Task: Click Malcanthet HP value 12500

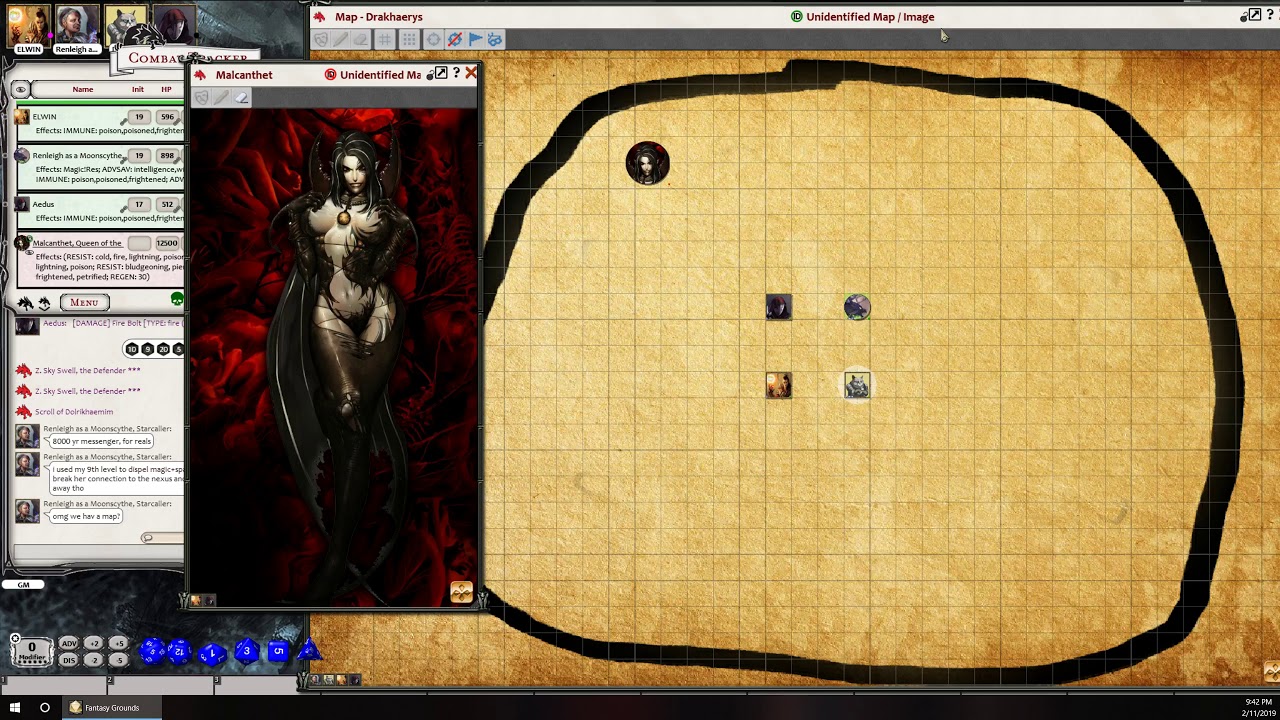Action: (x=167, y=243)
